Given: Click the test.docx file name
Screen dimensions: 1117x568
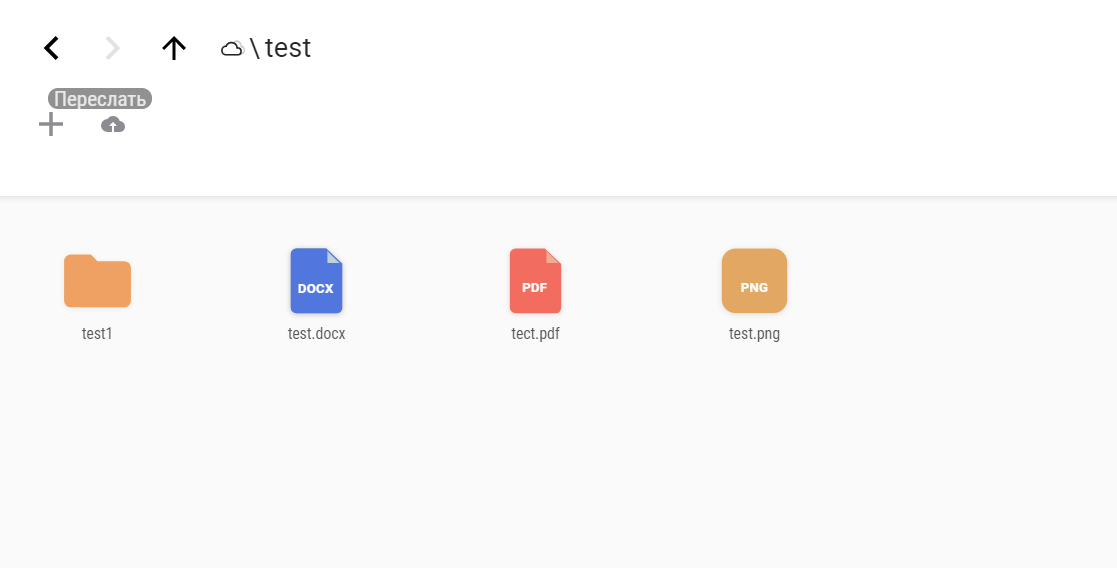Looking at the screenshot, I should 316,334.
